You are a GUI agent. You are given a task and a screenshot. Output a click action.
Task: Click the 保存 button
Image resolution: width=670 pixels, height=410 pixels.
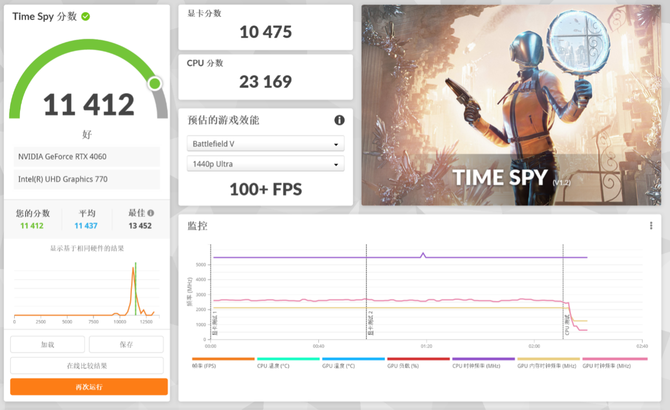(126, 344)
